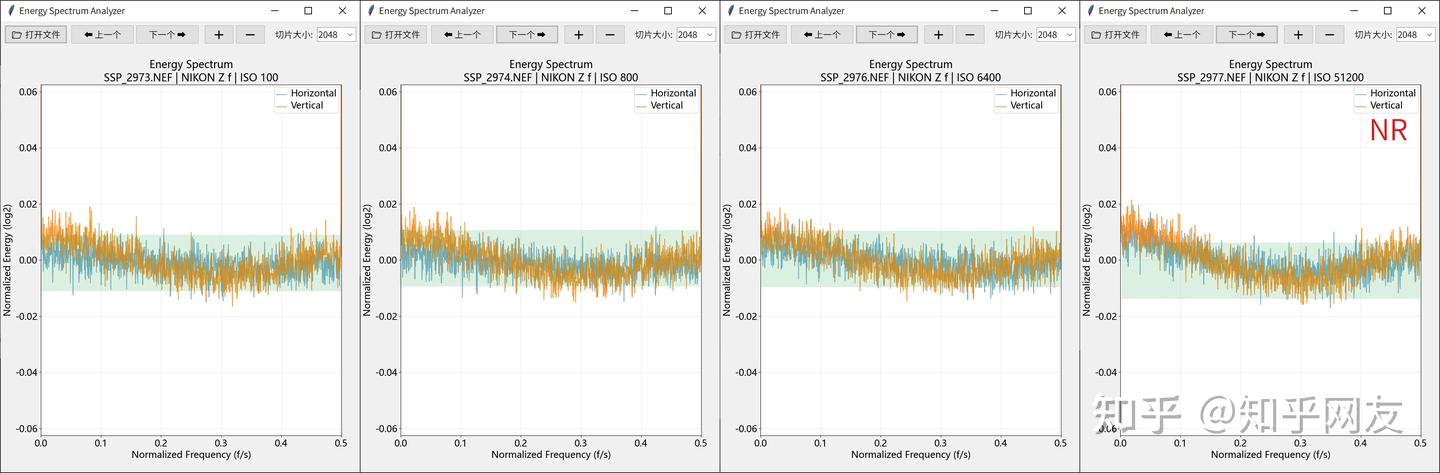
Task: Click Normalized Frequency (f/s) label in ISO 100 plot
Action: (x=190, y=455)
